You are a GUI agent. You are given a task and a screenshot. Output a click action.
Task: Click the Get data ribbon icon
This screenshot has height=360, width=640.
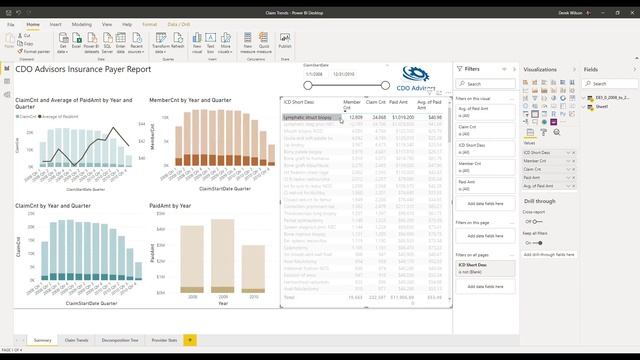pos(63,38)
